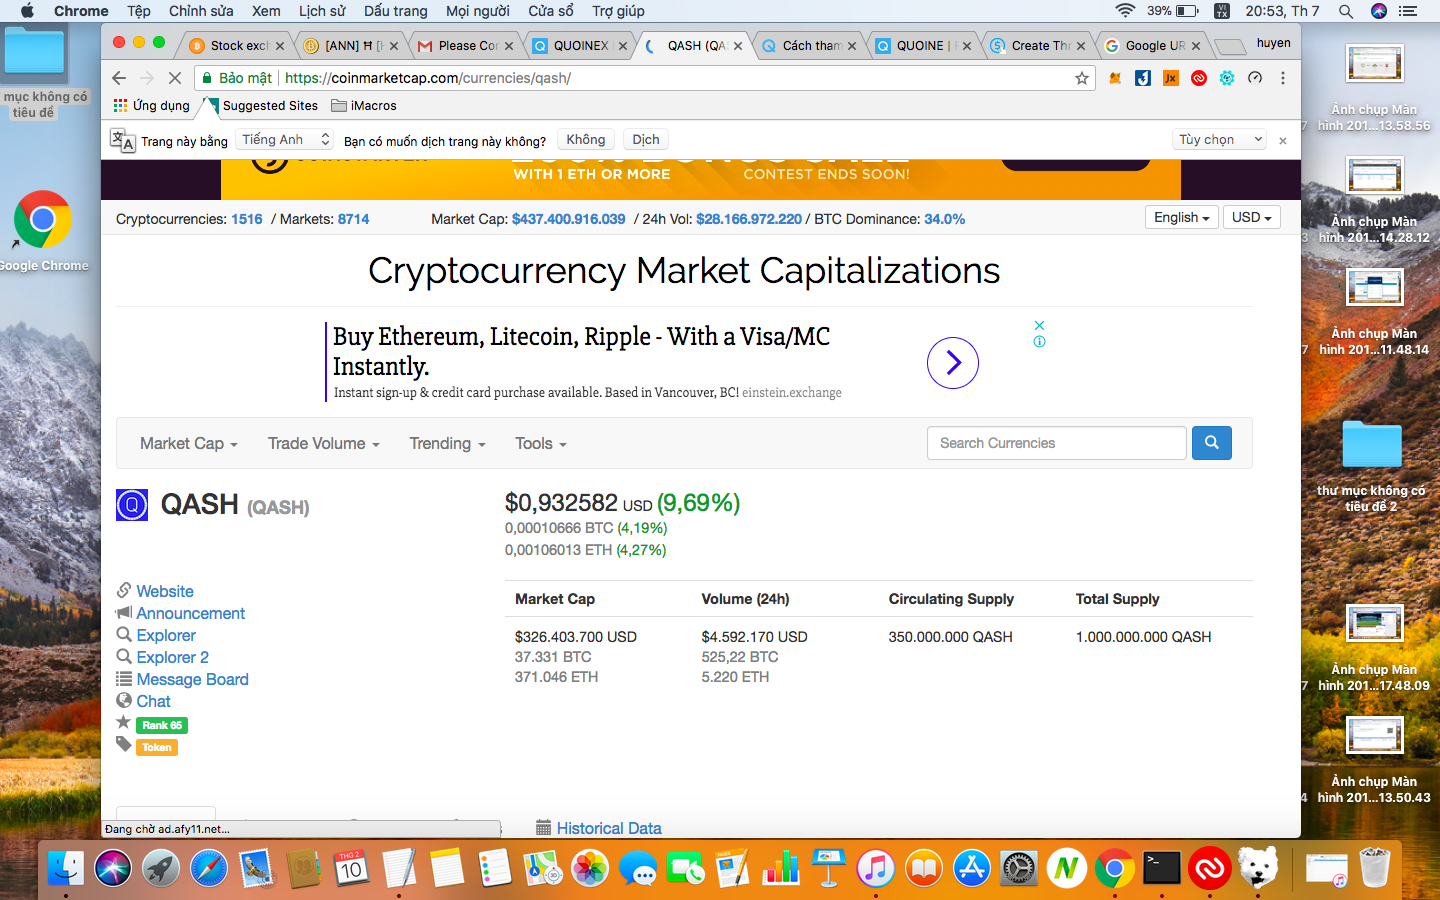This screenshot has width=1440, height=900.
Task: Click the Search Currencies input field
Action: (x=1057, y=443)
